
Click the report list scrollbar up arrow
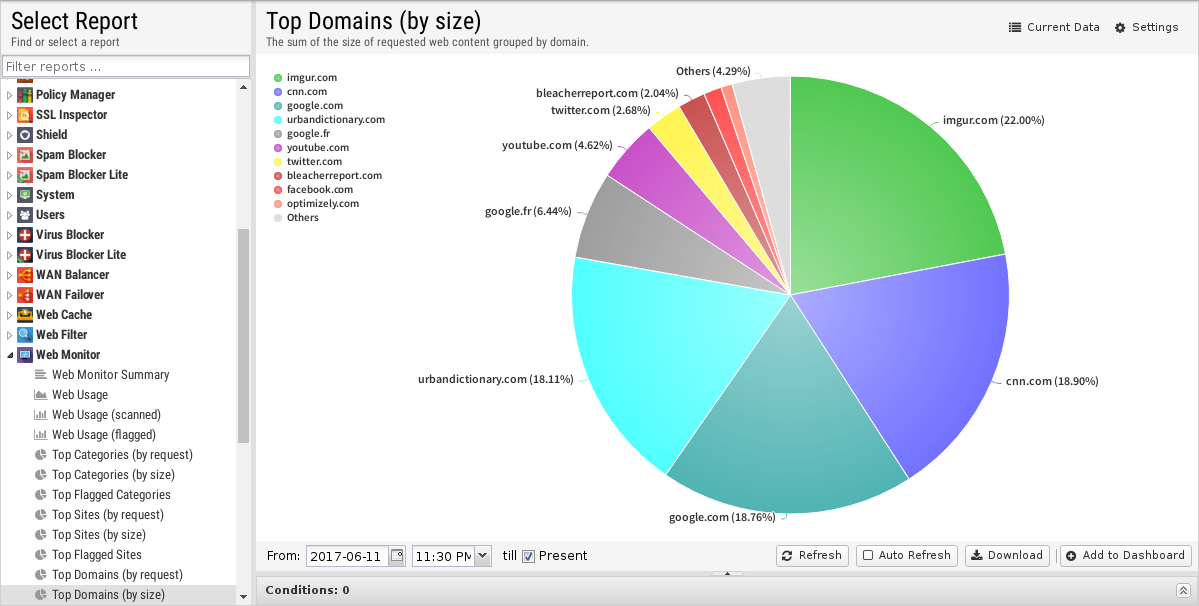point(243,88)
